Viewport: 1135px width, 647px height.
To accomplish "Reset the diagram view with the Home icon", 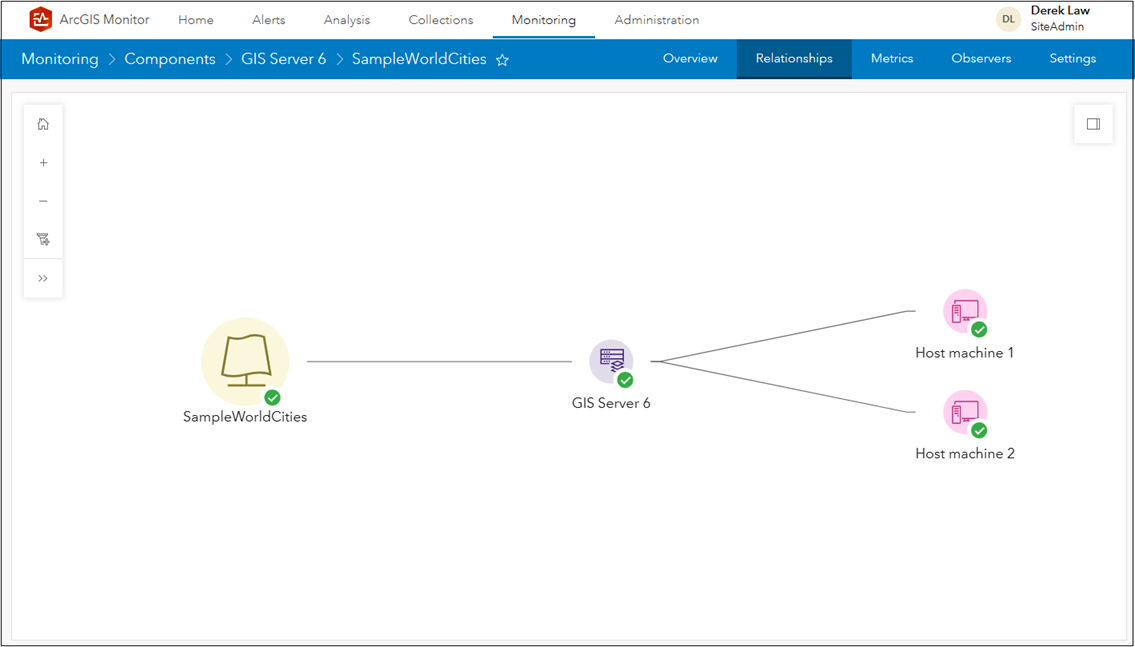I will point(43,124).
